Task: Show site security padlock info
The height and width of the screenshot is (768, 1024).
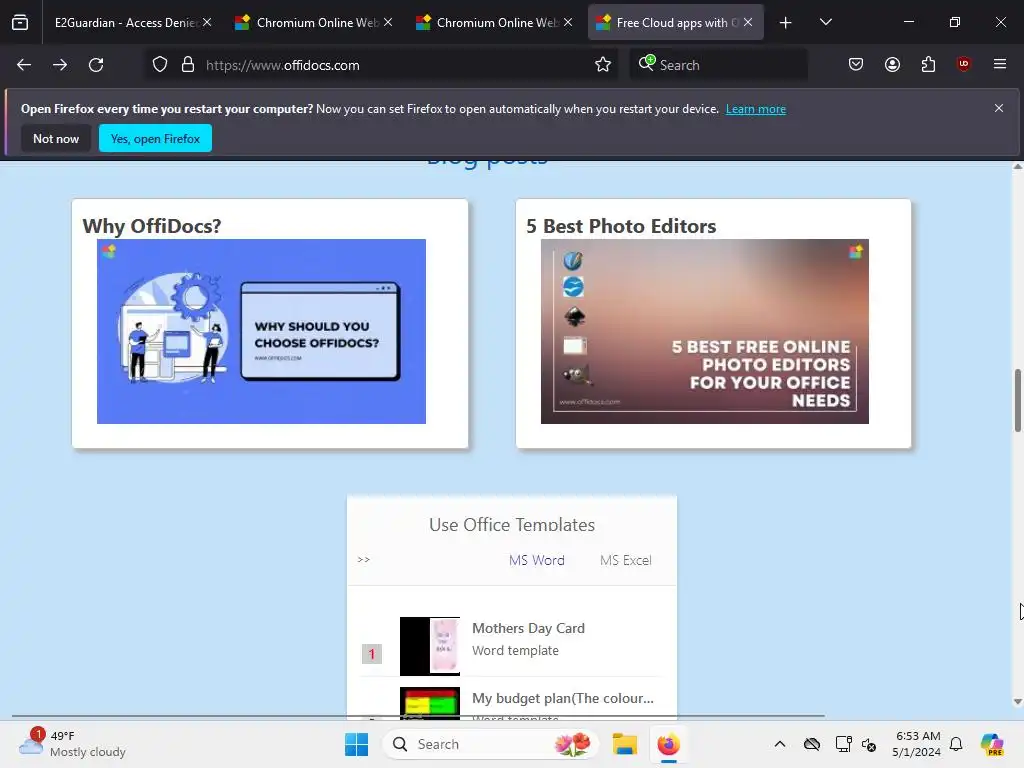Action: click(x=188, y=65)
